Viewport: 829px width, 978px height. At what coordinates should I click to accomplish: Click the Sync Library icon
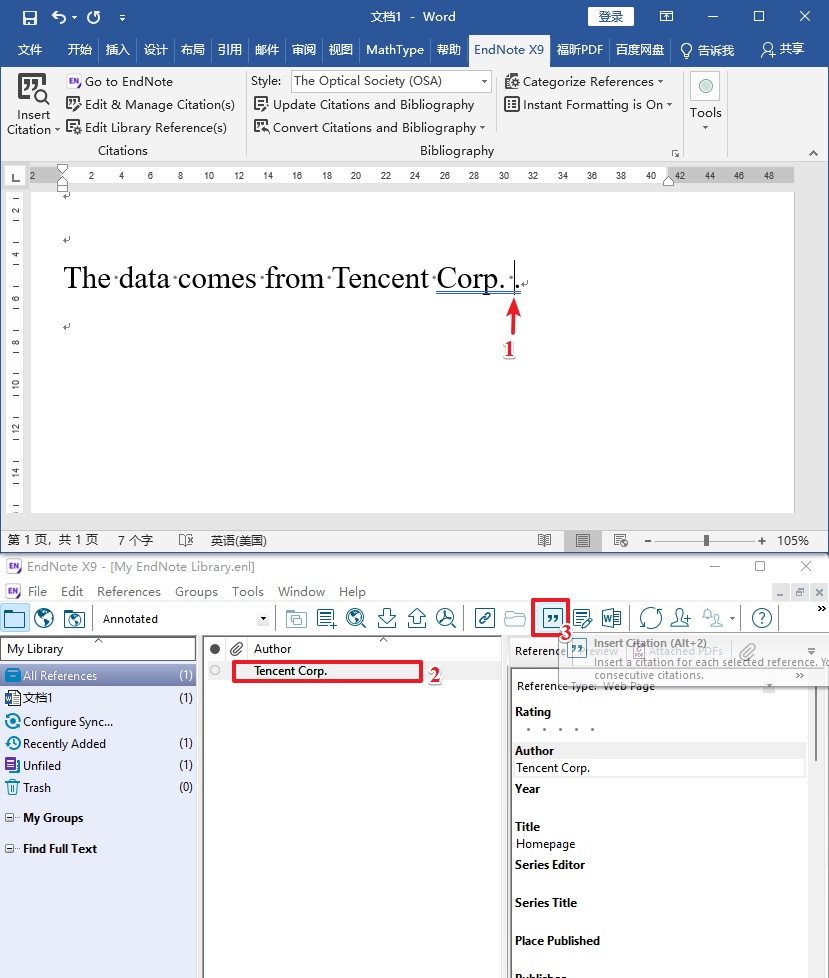[x=651, y=619]
